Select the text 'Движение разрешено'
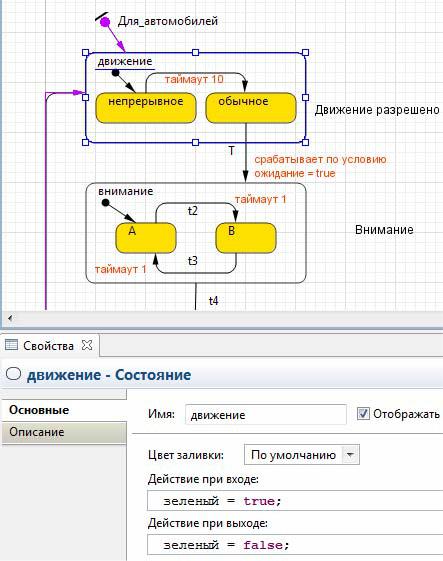 (377, 110)
